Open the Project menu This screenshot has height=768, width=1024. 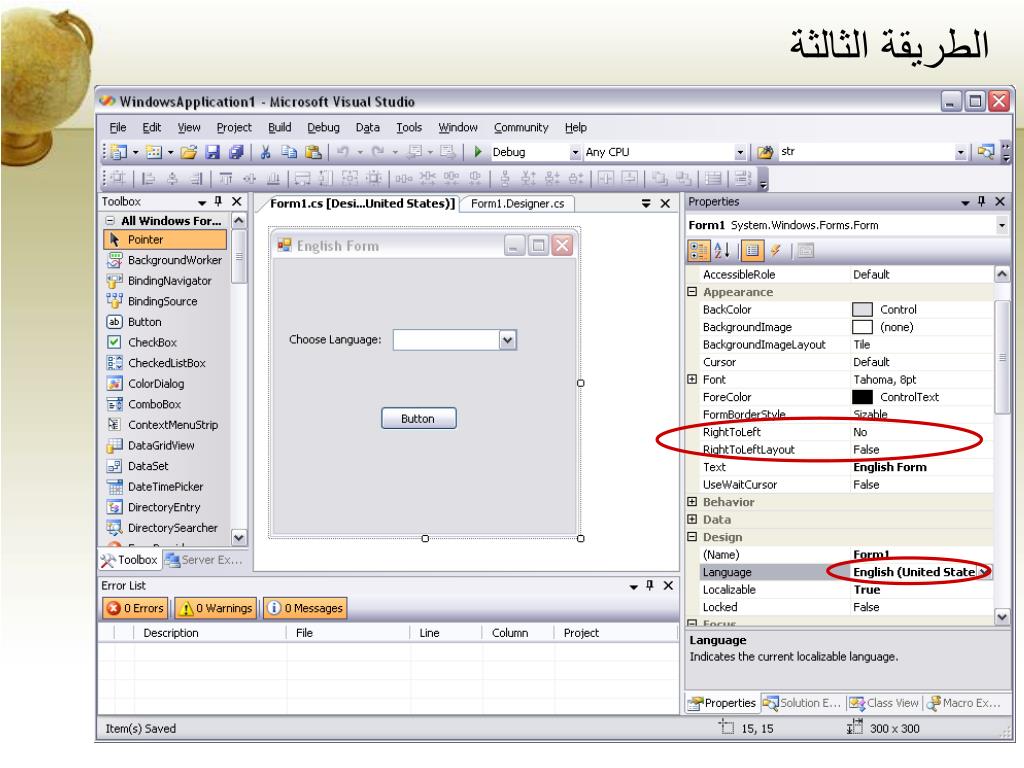[234, 127]
